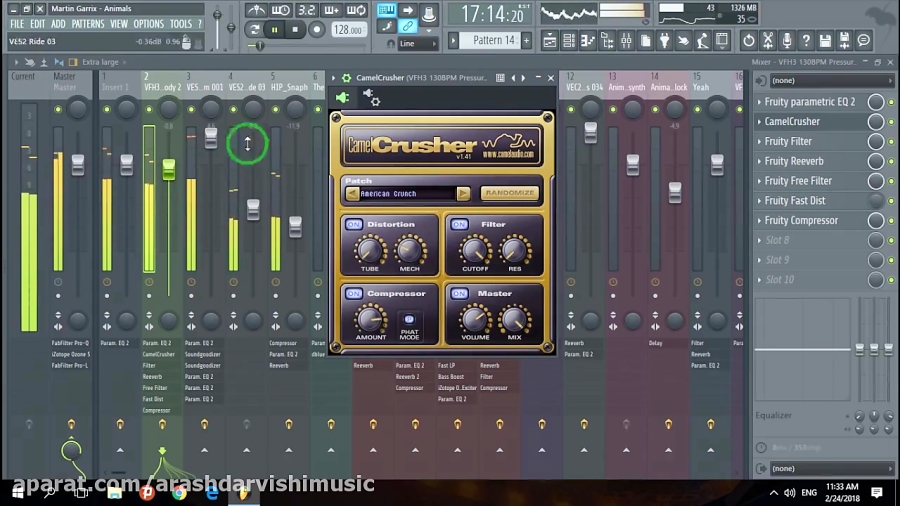Toggle the 3.2 countdown before recording
Viewport: 900px width, 506px height.
(307, 10)
